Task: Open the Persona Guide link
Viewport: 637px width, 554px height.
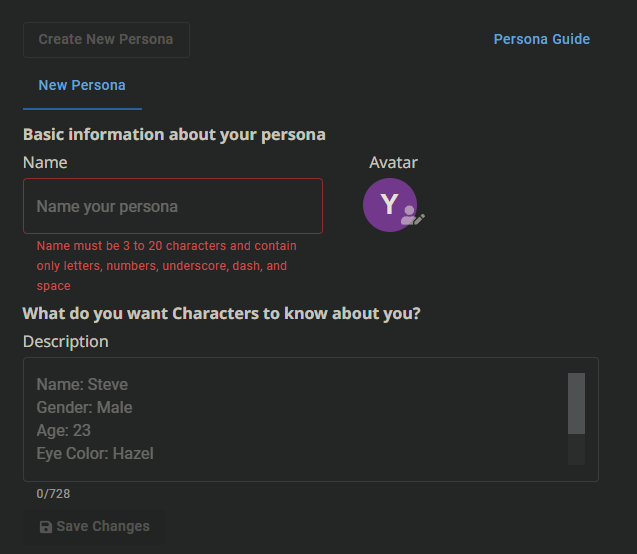Action: coord(542,39)
